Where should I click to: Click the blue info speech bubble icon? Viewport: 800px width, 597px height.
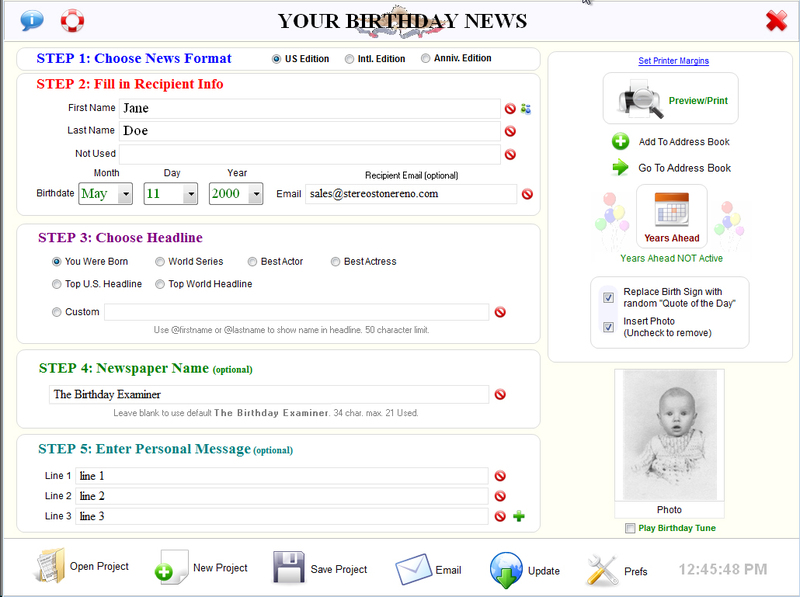(32, 20)
